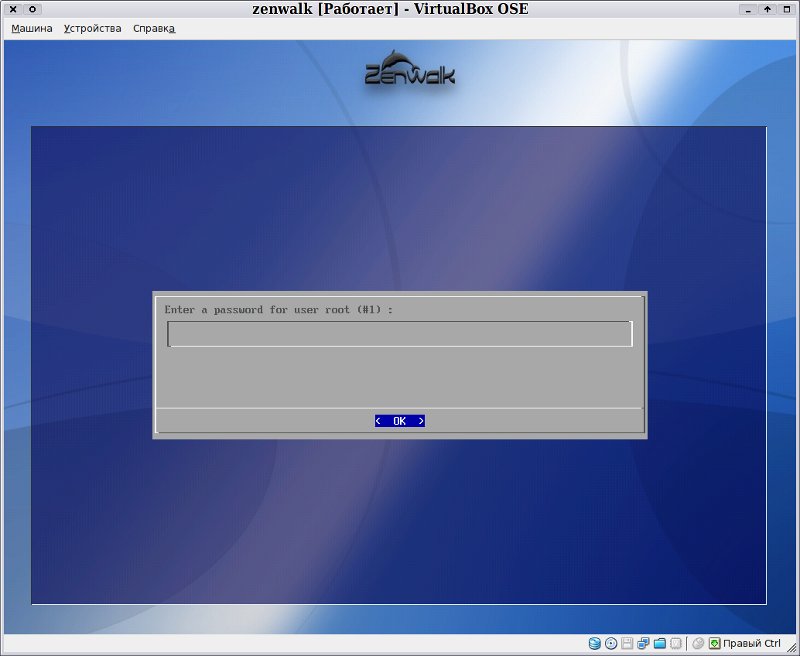Shade the window using the up-arrow button
This screenshot has width=800, height=656.
pyautogui.click(x=767, y=9)
